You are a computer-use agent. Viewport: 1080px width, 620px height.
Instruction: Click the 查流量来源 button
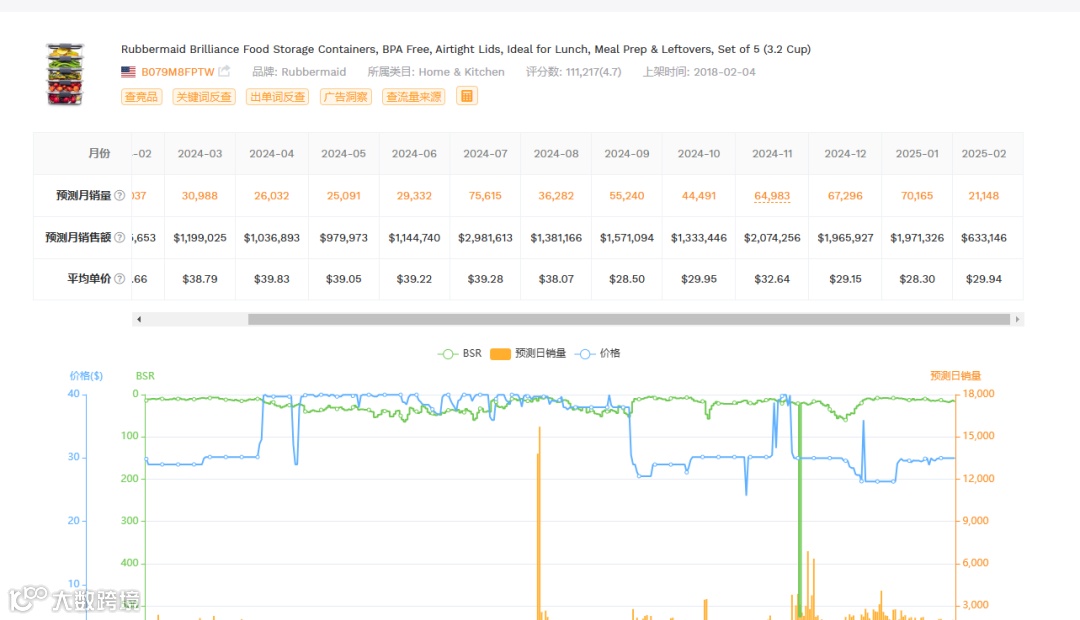click(413, 96)
